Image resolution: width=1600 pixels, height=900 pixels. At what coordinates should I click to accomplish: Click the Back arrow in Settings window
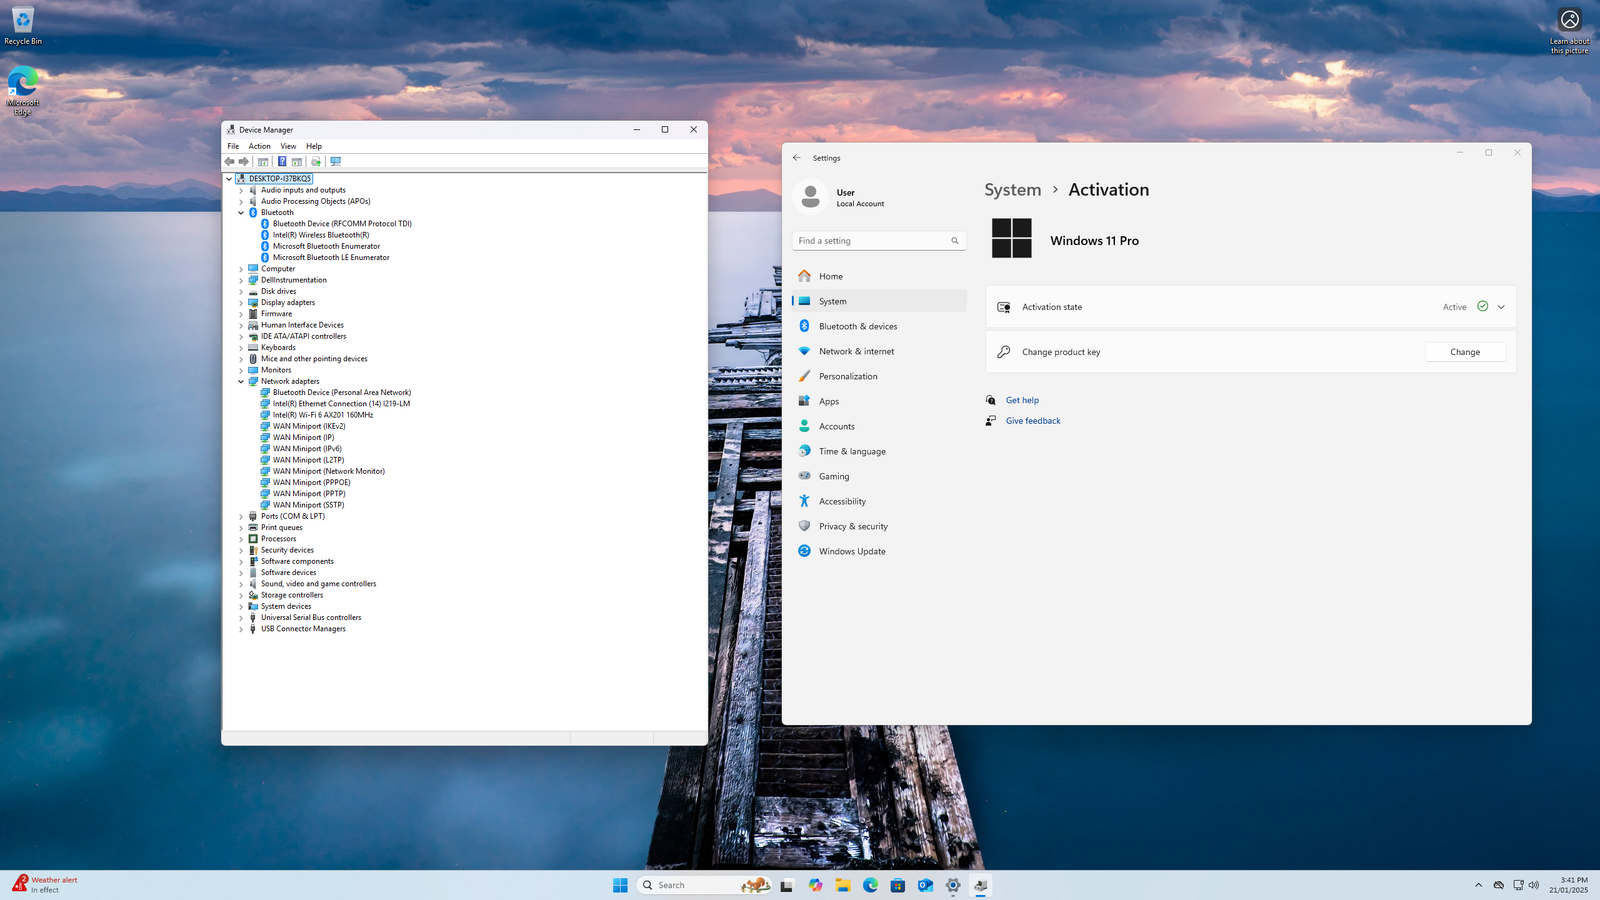click(x=797, y=158)
